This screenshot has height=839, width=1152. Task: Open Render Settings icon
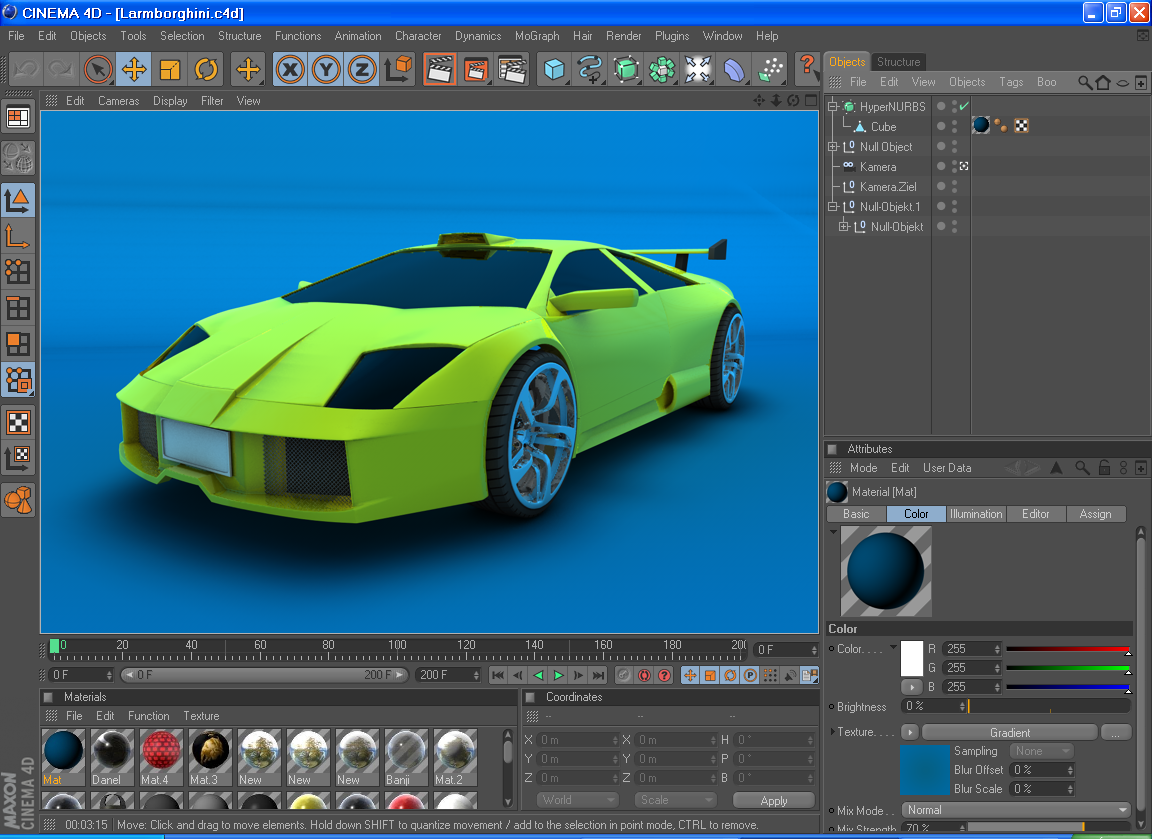point(512,69)
